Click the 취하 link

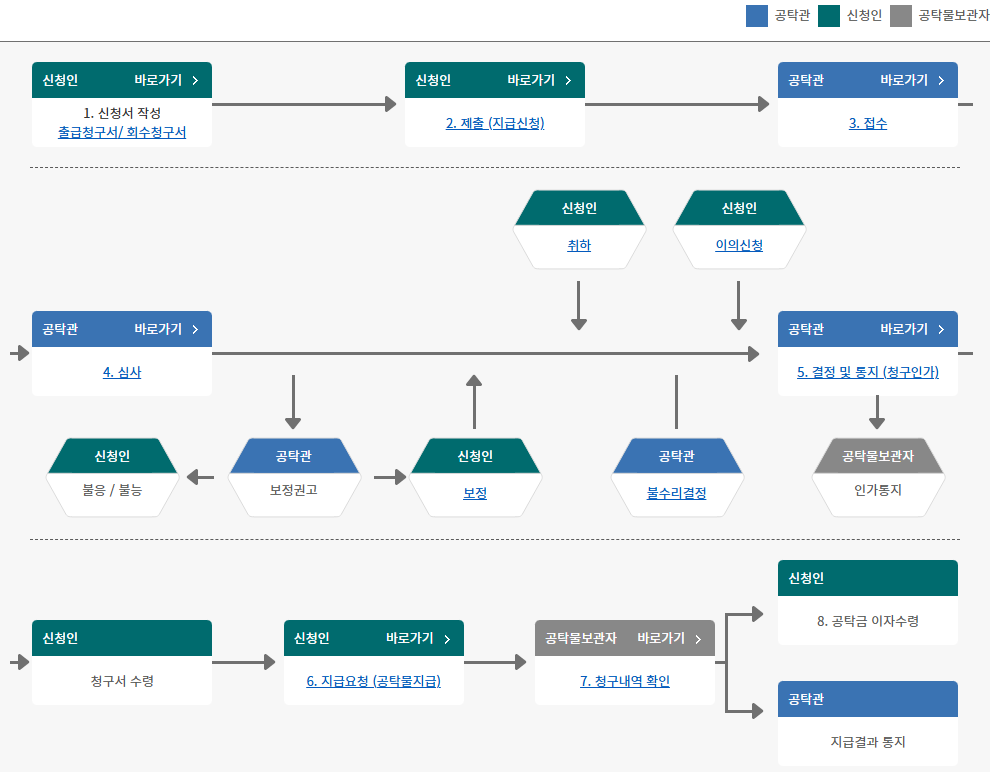579,245
